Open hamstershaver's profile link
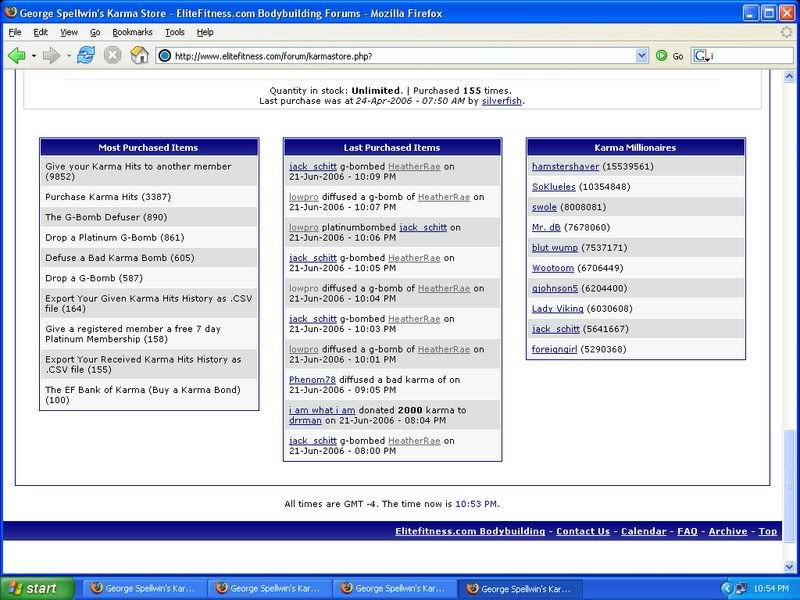This screenshot has height=600, width=800. [567, 167]
